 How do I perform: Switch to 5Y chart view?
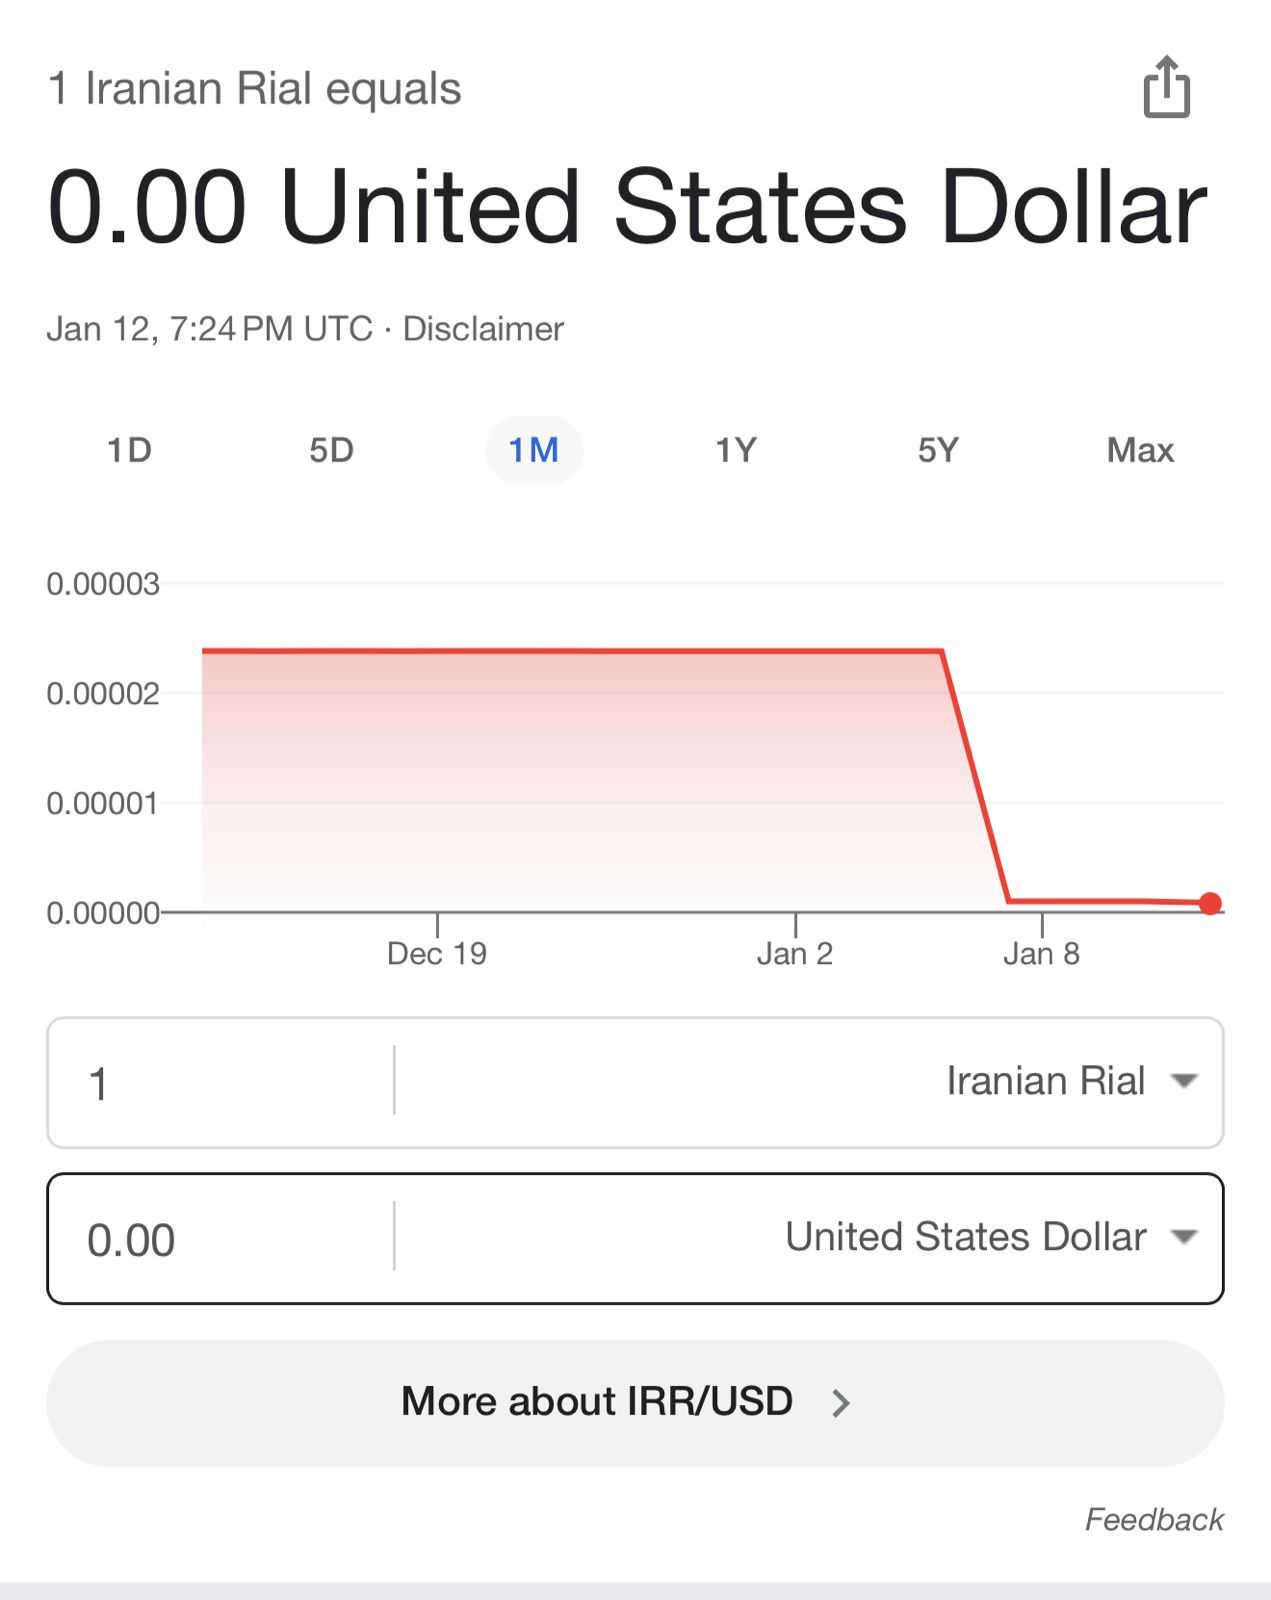pyautogui.click(x=938, y=450)
